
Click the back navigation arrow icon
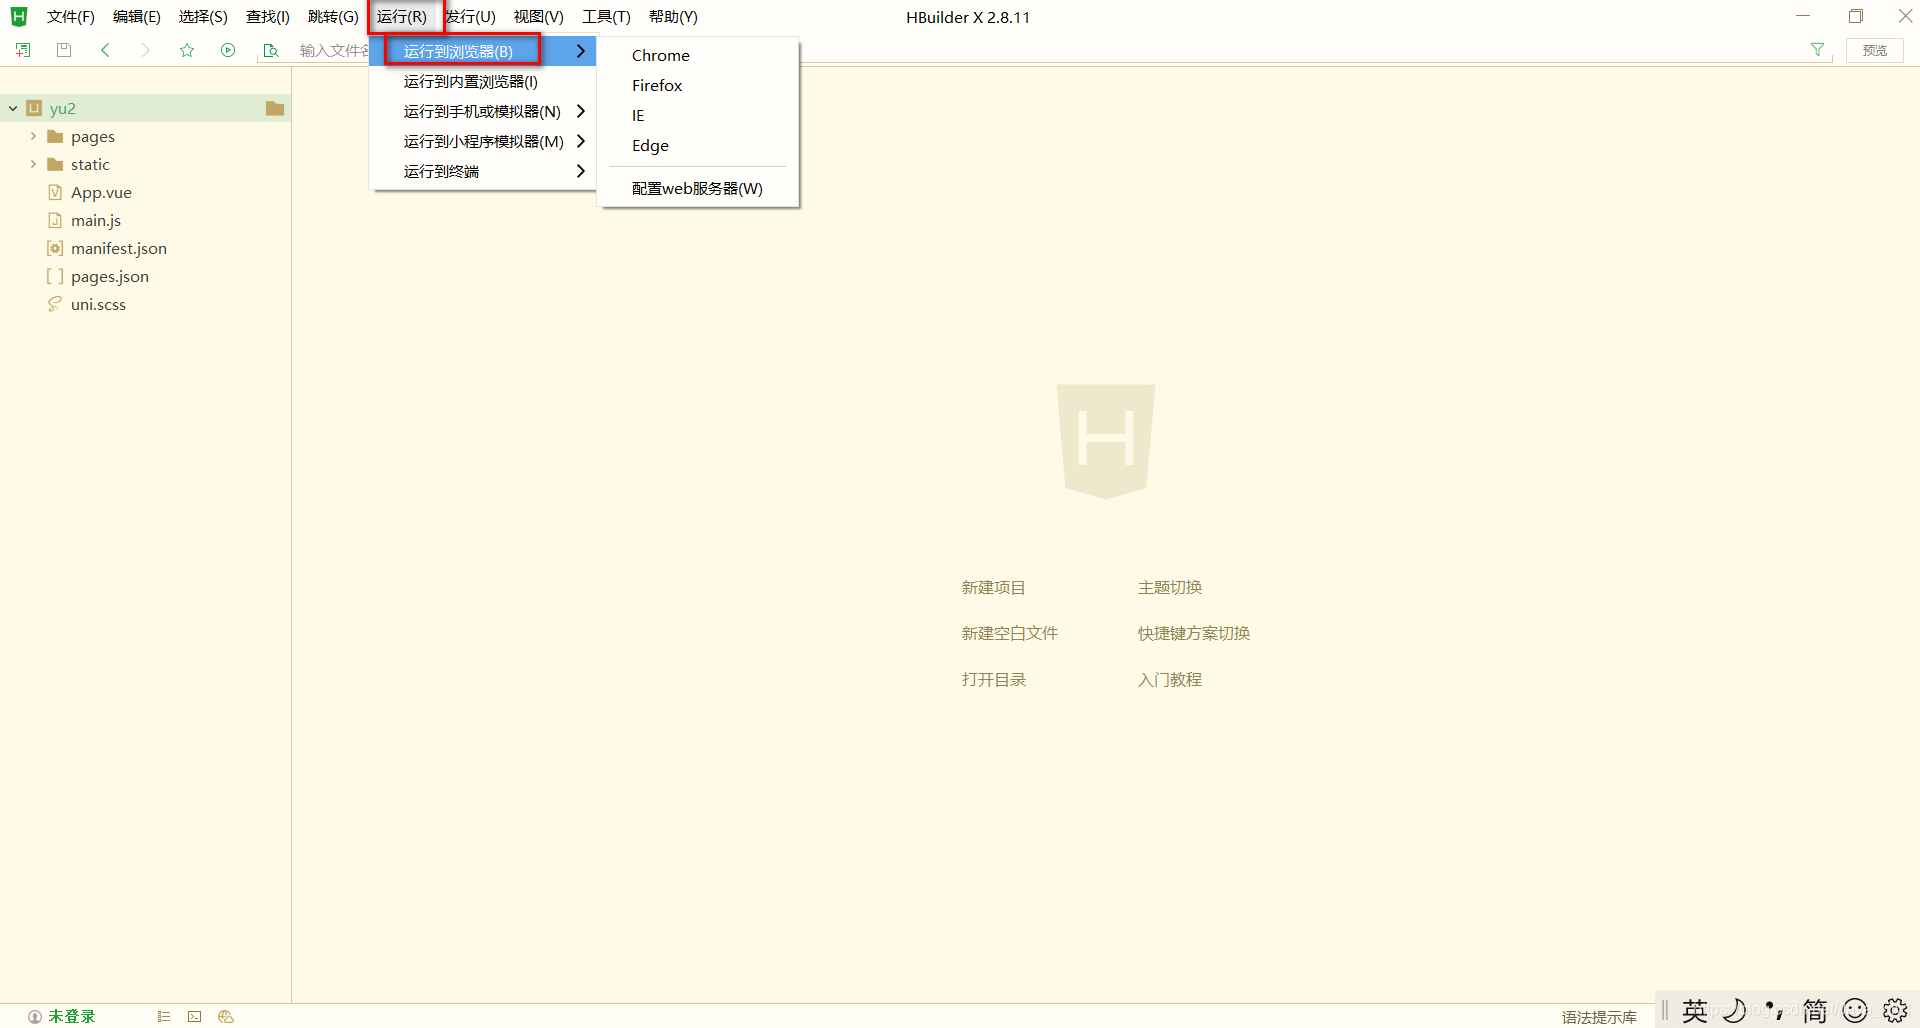(x=105, y=49)
